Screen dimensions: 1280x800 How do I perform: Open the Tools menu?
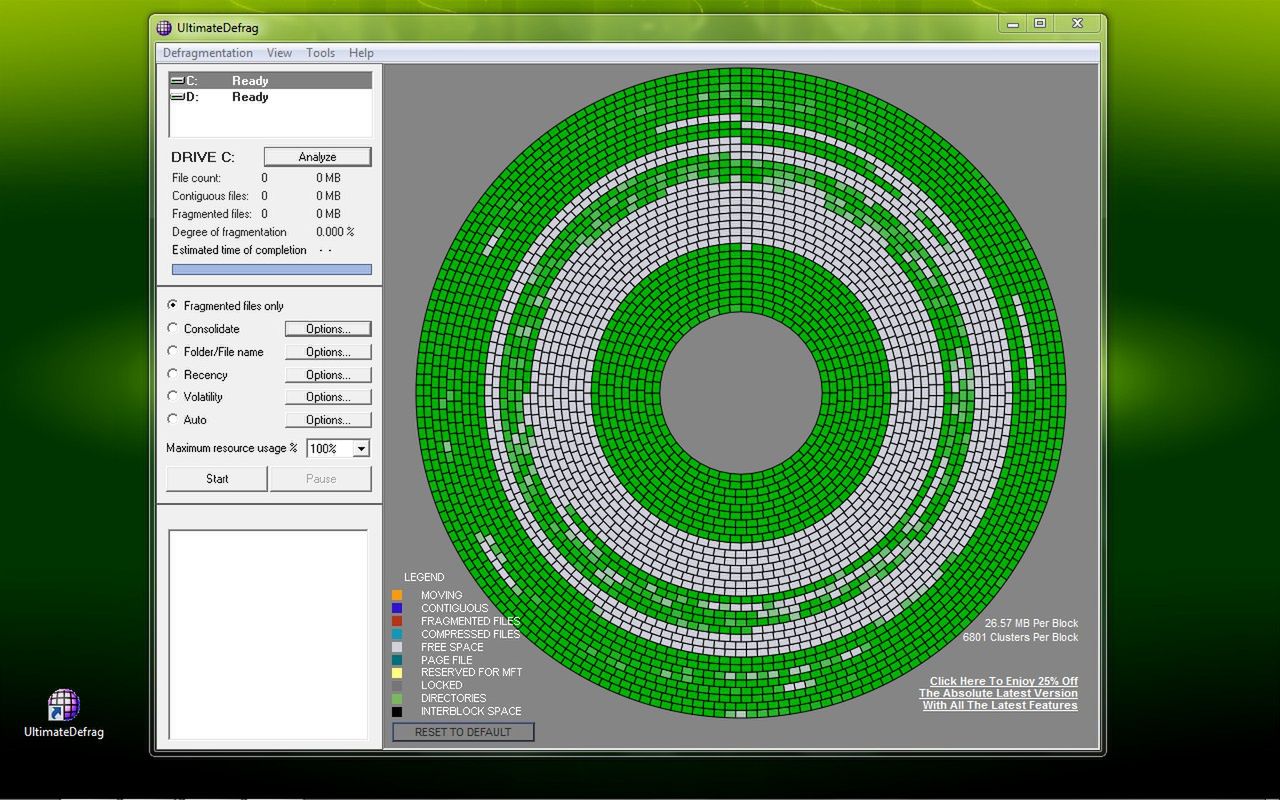click(320, 53)
